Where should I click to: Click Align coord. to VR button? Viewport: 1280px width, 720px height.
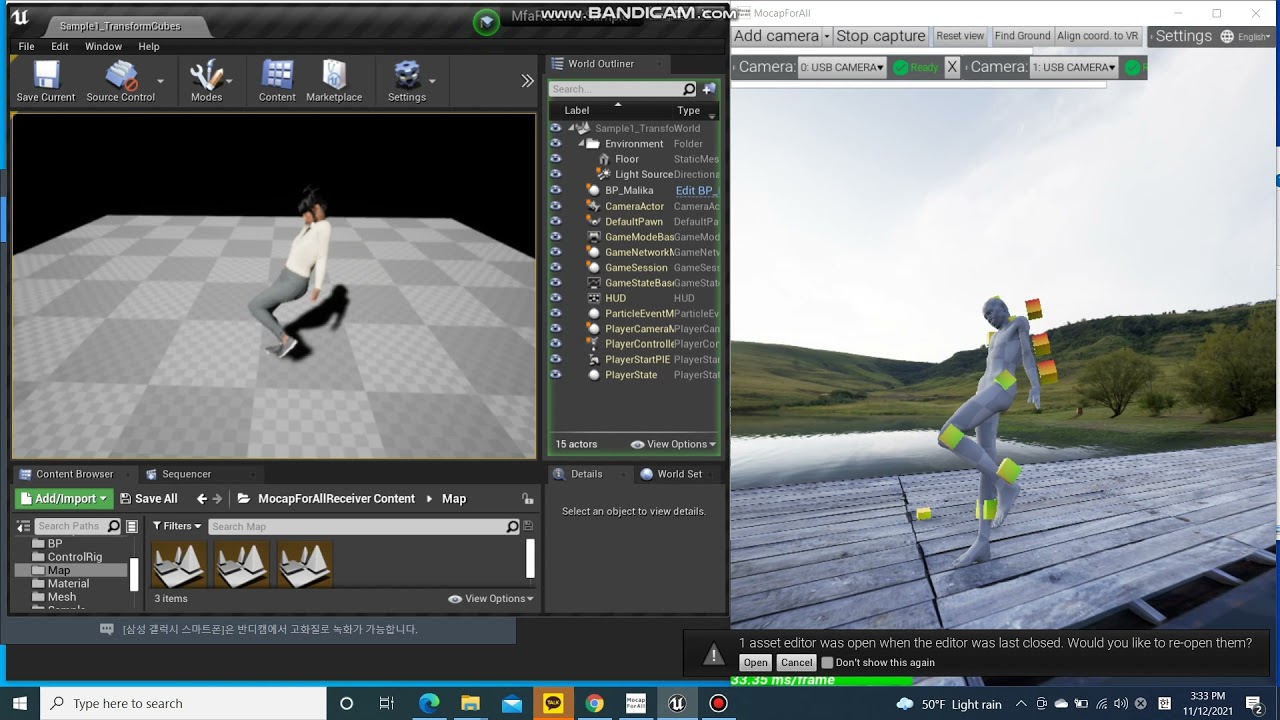[1098, 36]
